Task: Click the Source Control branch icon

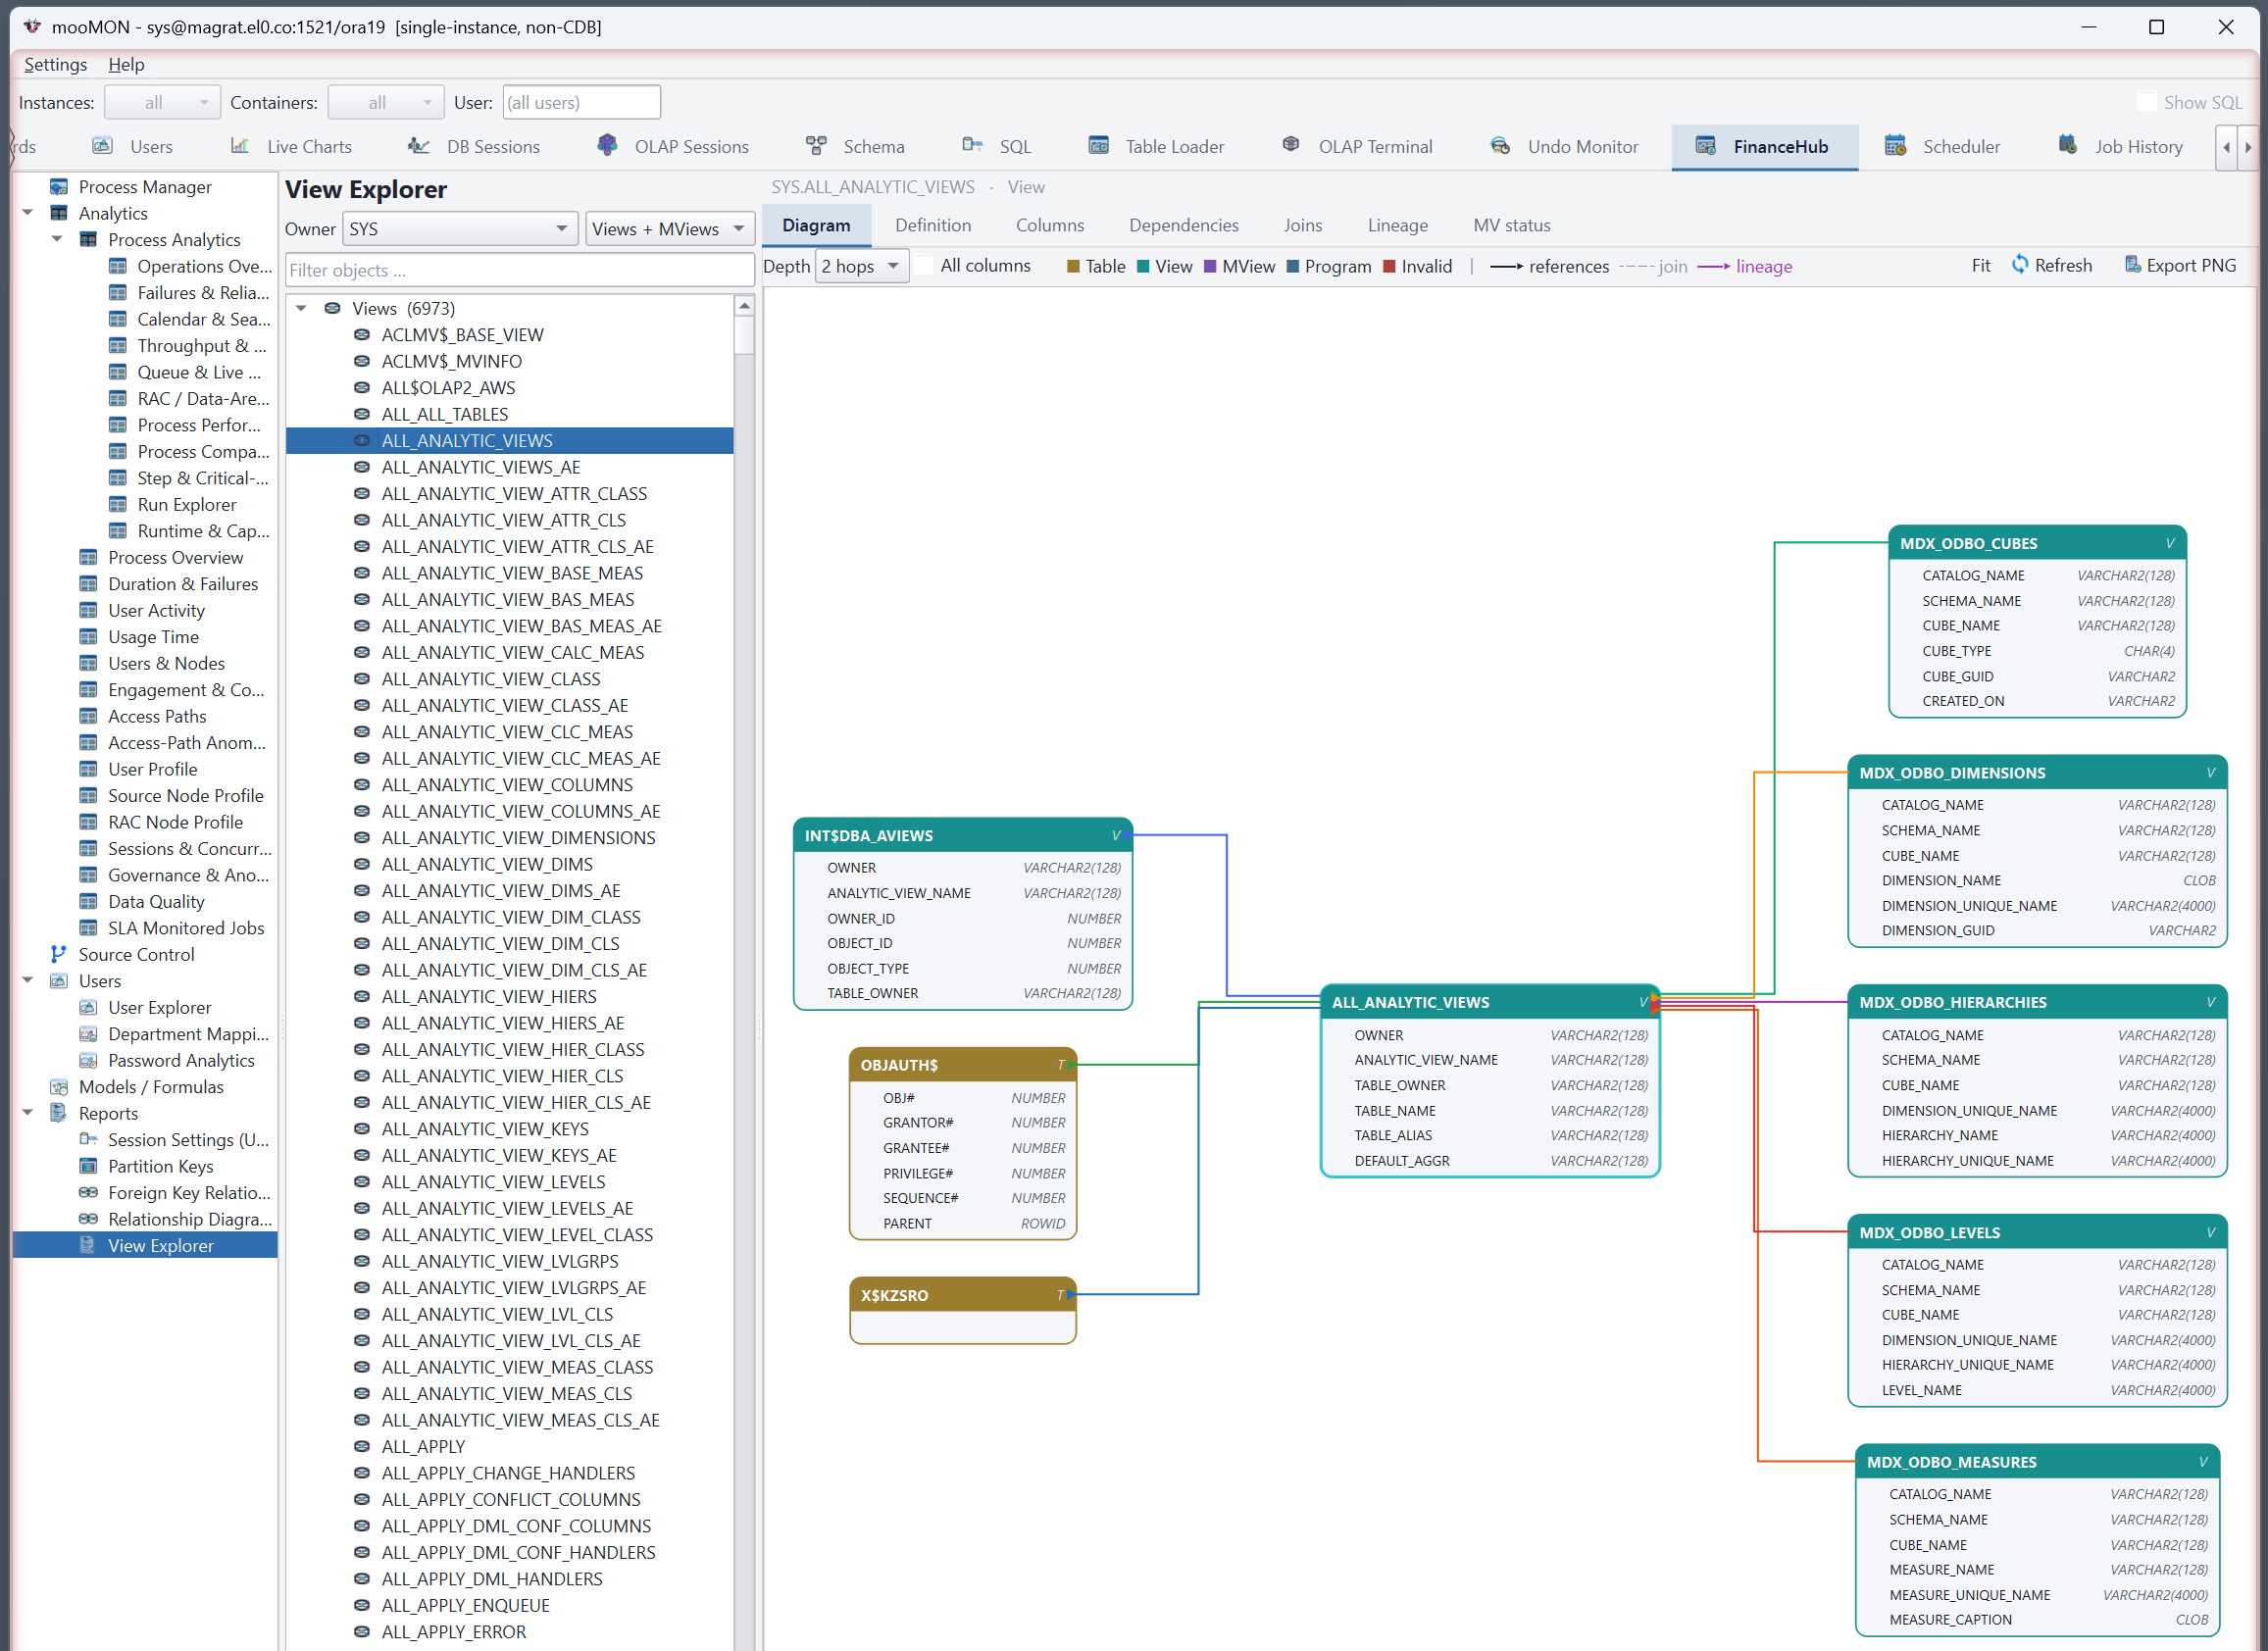Action: 59,954
